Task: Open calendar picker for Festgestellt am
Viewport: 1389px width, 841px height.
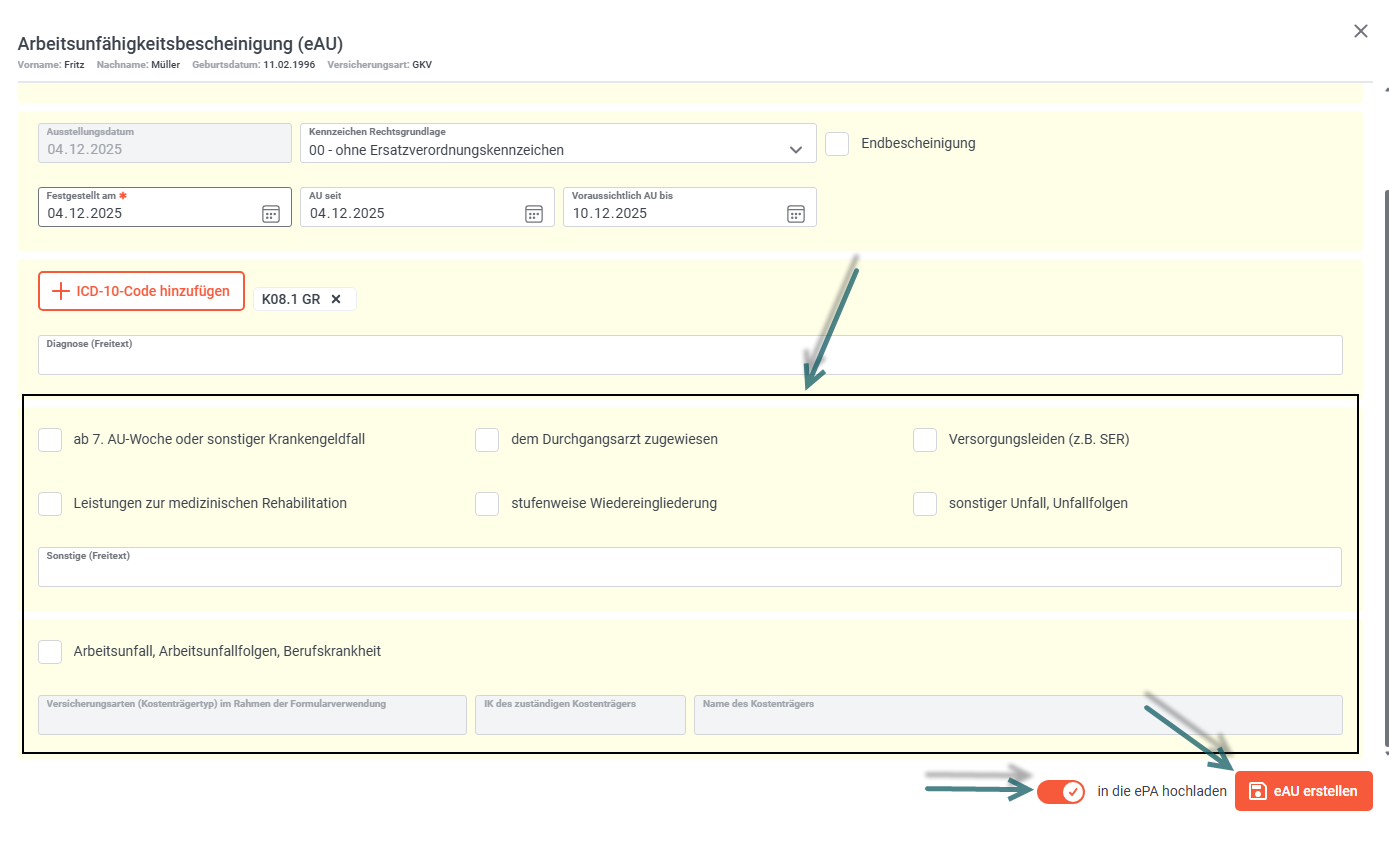Action: click(271, 213)
